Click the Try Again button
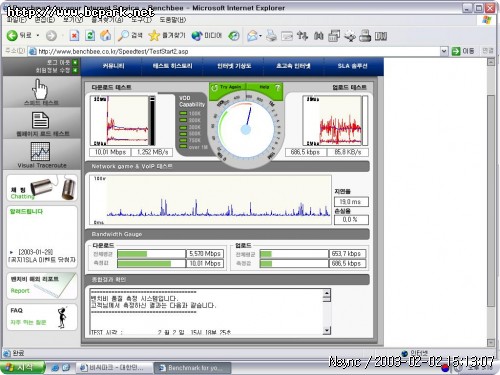This screenshot has width=500, height=375. click(x=227, y=87)
